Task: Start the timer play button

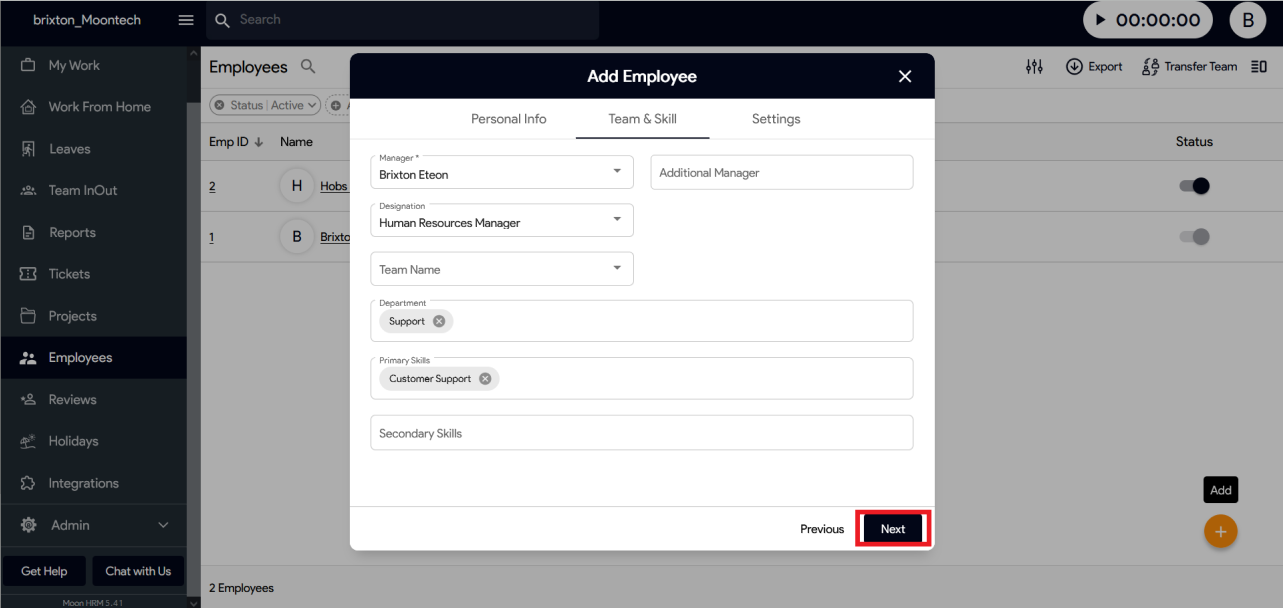Action: (1101, 20)
